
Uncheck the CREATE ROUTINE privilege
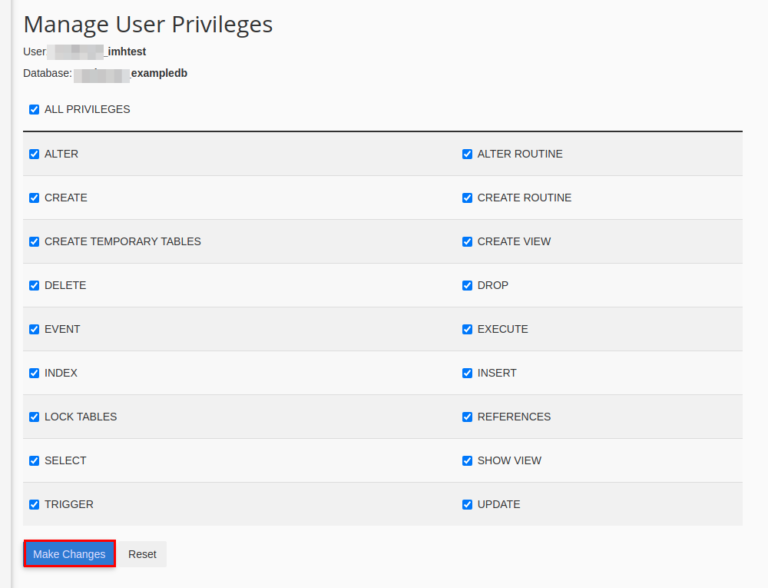pos(467,198)
